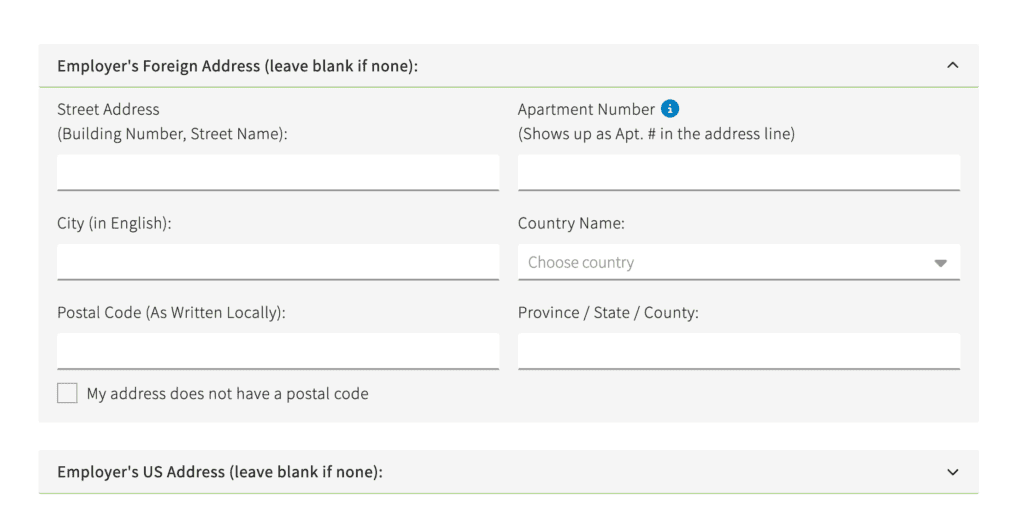Screen dimensions: 1024x528
Task: Focus the Province / State / County field
Action: [x=738, y=351]
